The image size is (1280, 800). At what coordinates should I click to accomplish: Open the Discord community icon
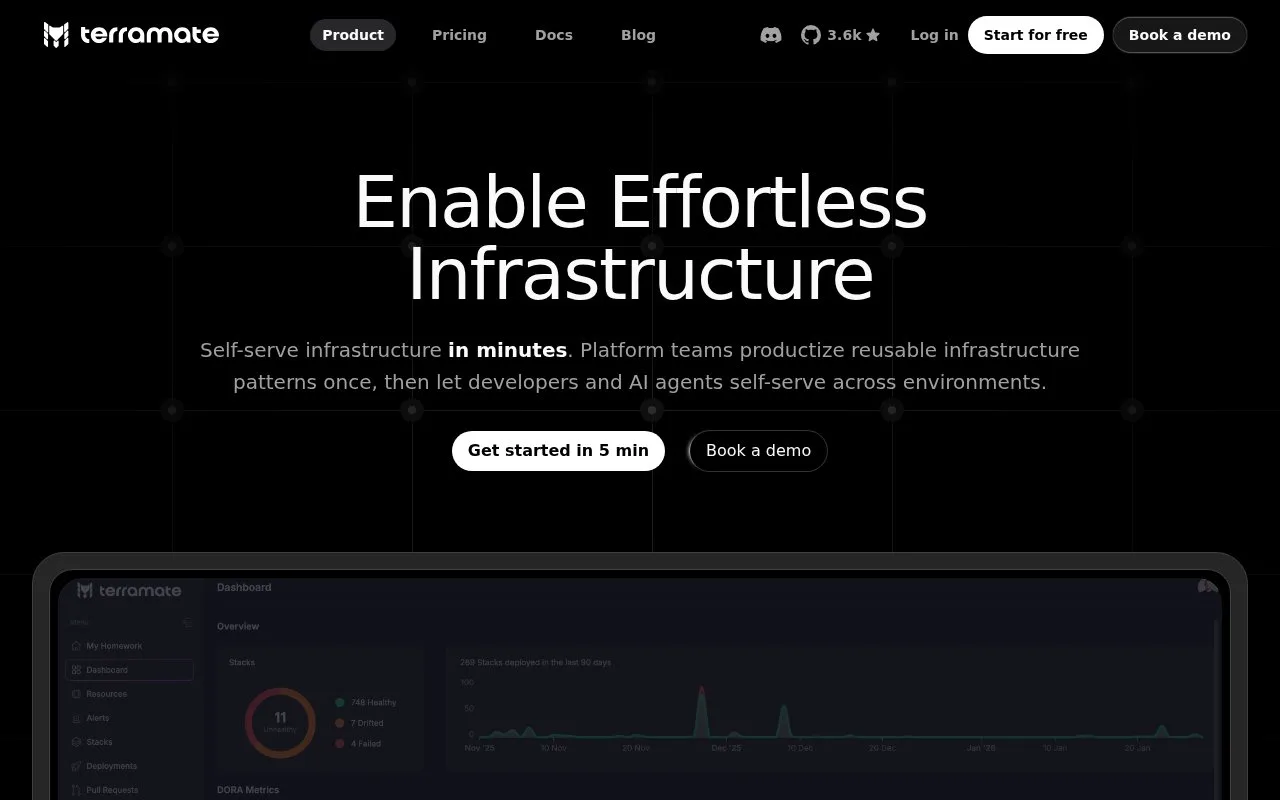[x=771, y=35]
